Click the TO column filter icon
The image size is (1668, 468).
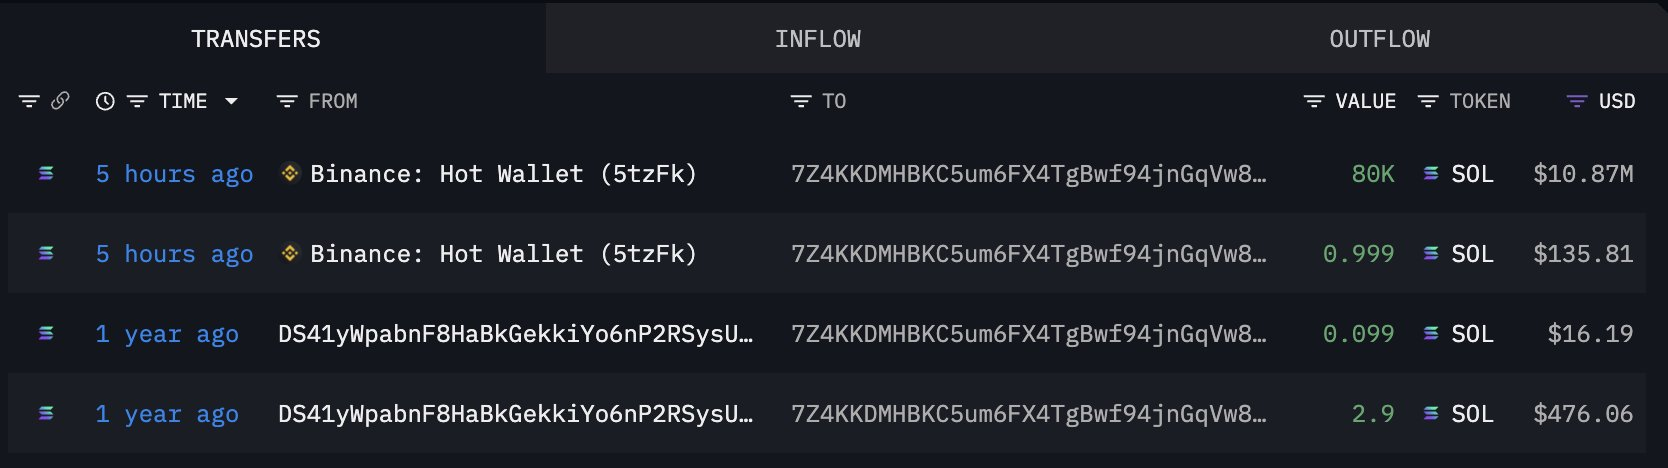tap(801, 101)
